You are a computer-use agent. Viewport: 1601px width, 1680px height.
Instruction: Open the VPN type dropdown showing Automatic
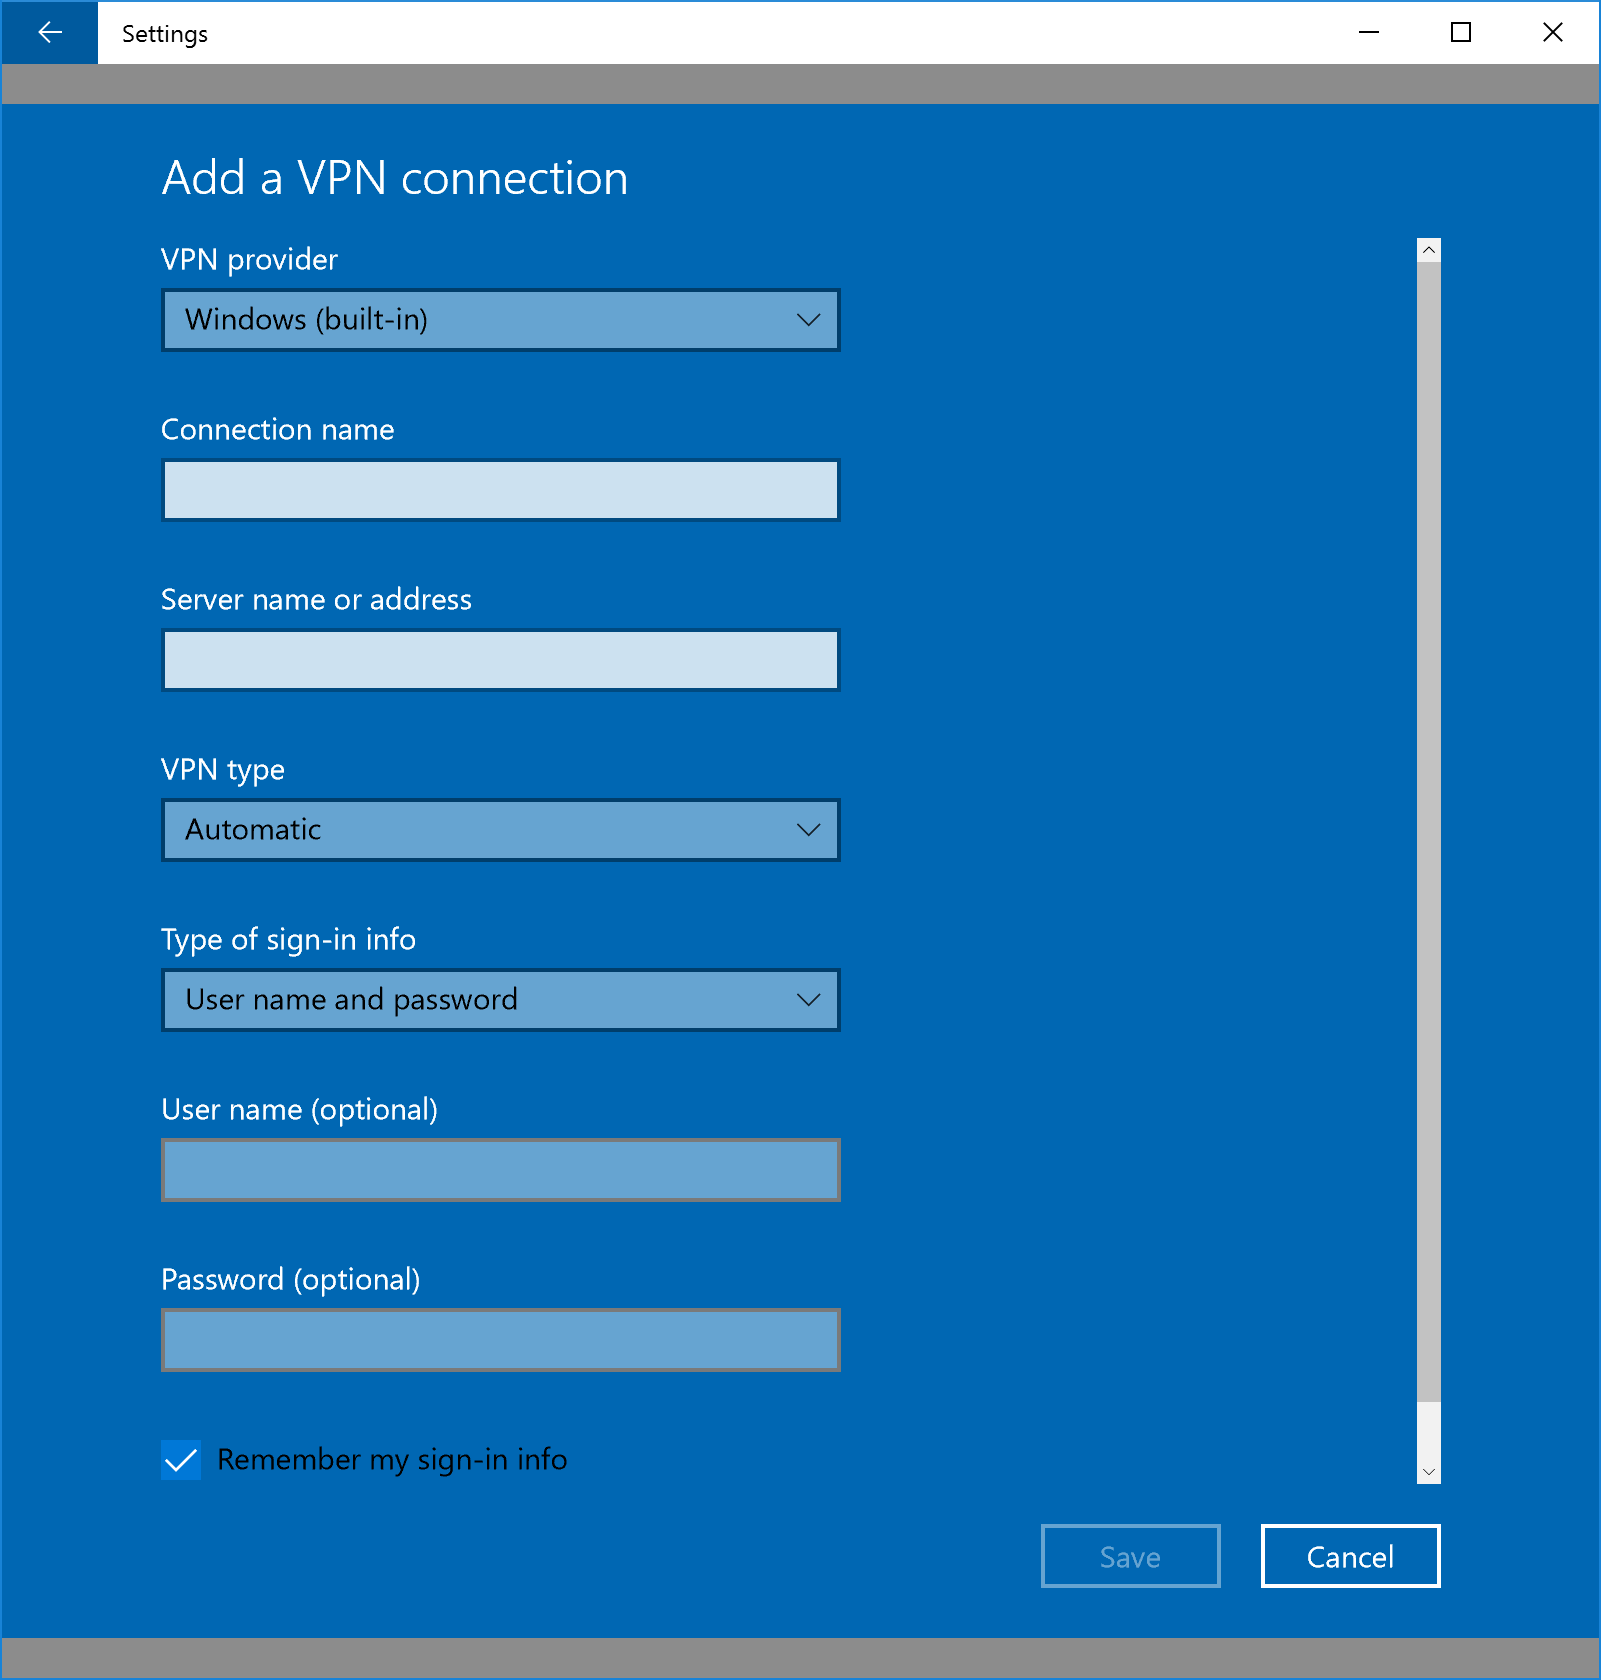500,830
